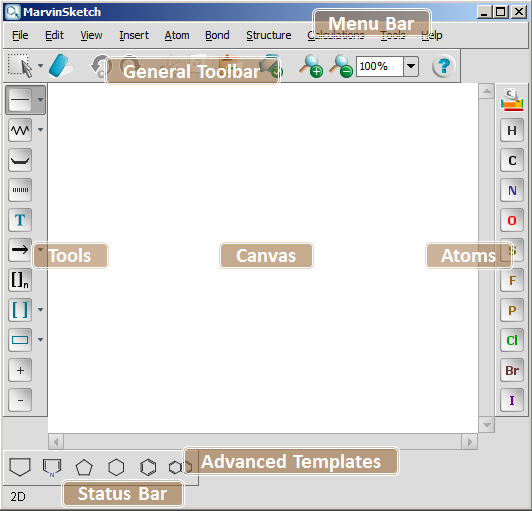Click the Zoom Out magnifier icon
The width and height of the screenshot is (532, 511).
[341, 66]
